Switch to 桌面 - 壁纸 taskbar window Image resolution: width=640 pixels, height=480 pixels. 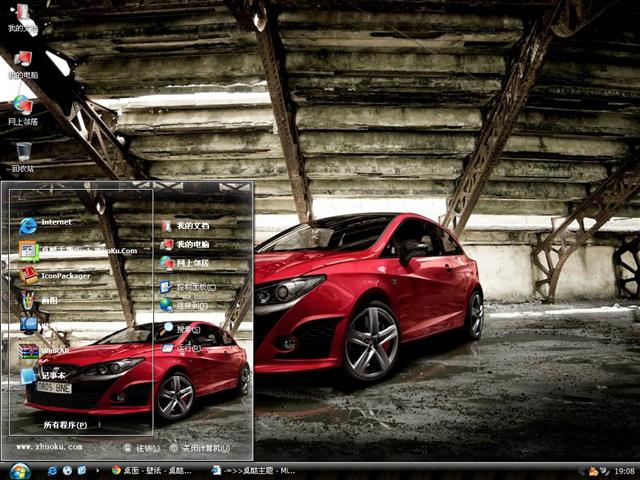[152, 470]
